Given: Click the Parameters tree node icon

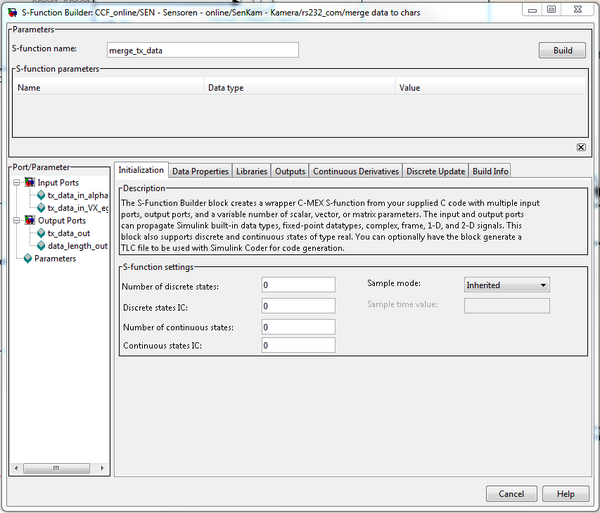Looking at the screenshot, I should [x=27, y=259].
